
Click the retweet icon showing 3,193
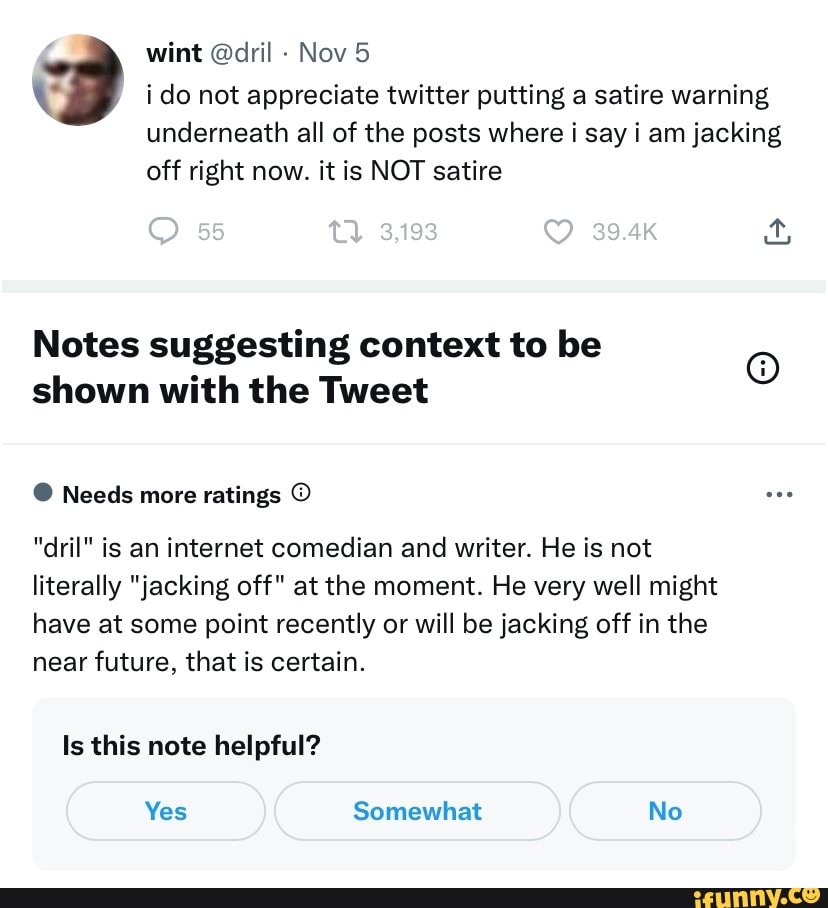coord(345,231)
